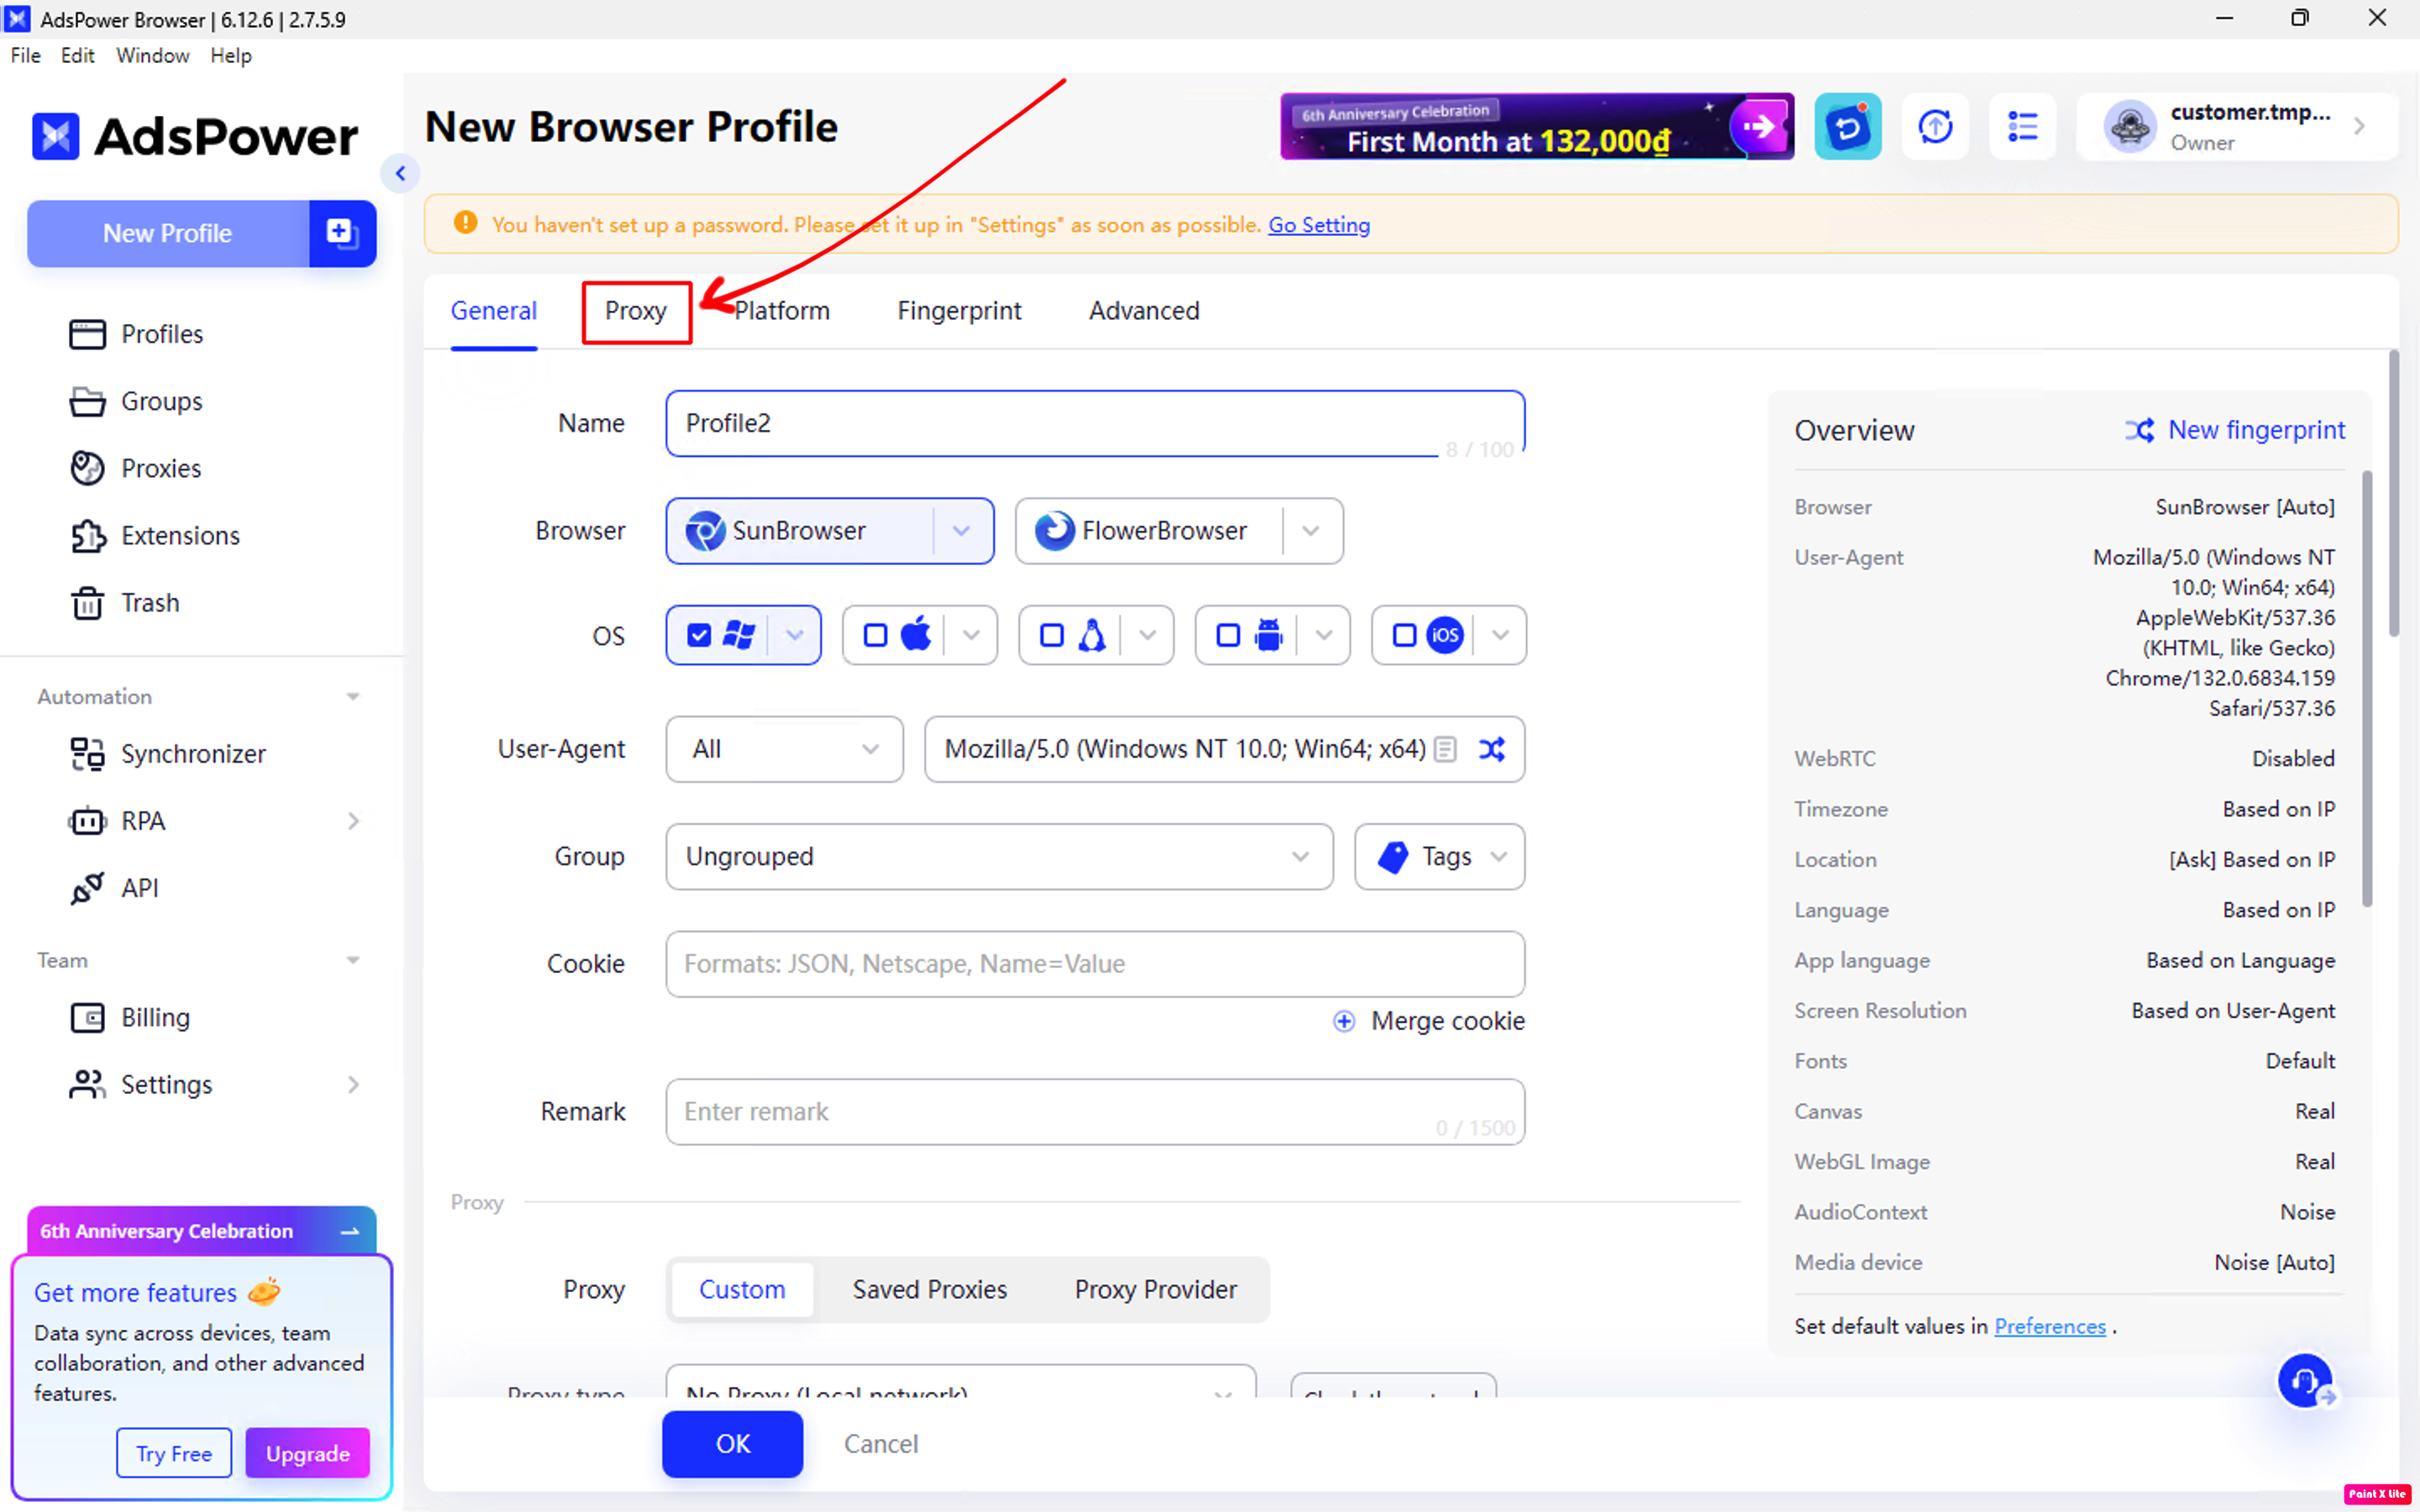Open the Help menu
Viewport: 2420px width, 1512px height.
pos(231,56)
